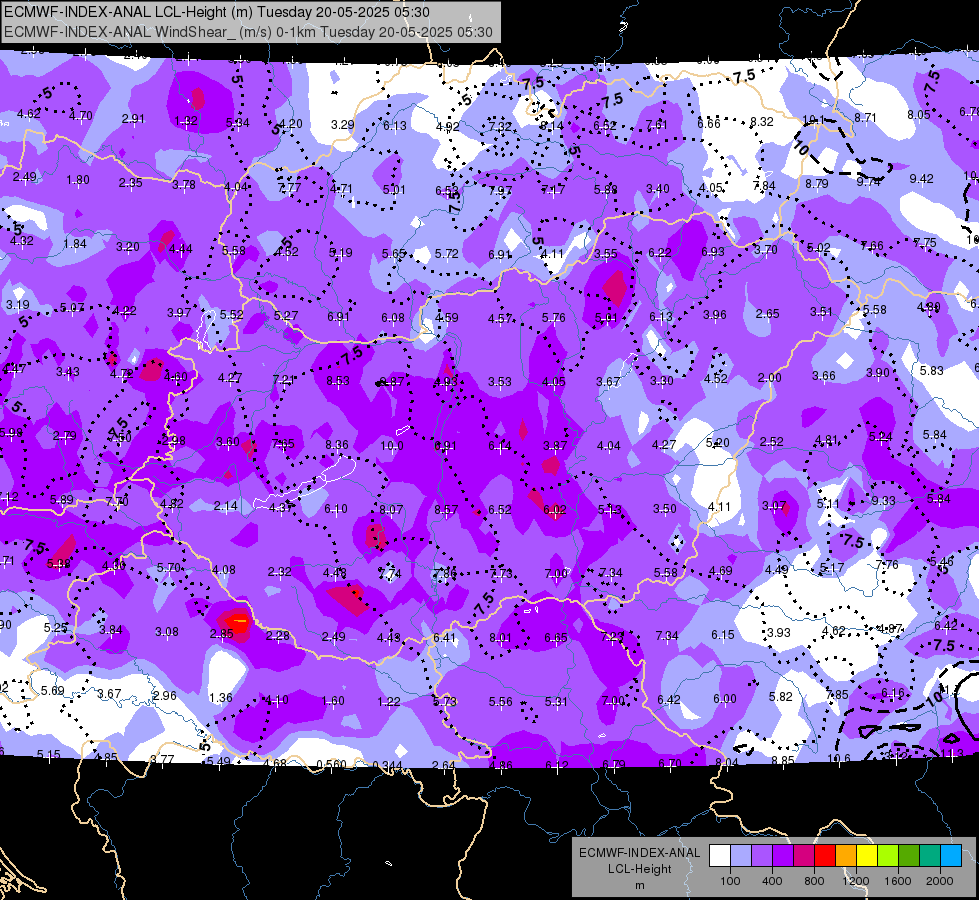979x900 pixels.
Task: Click the grid value 3.29
Action: [343, 125]
